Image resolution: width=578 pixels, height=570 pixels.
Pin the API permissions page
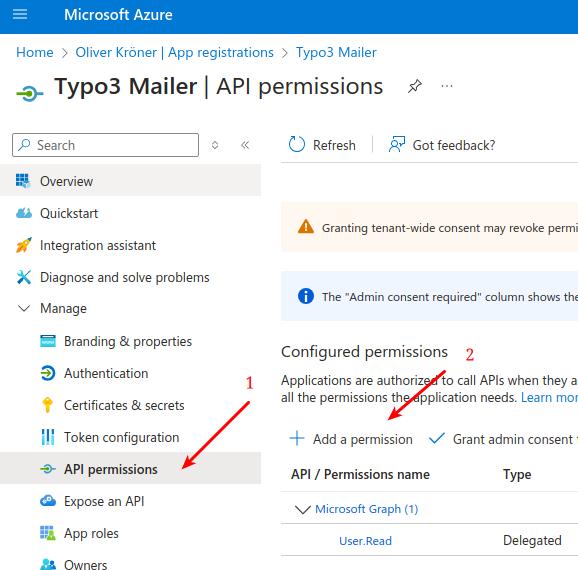415,86
